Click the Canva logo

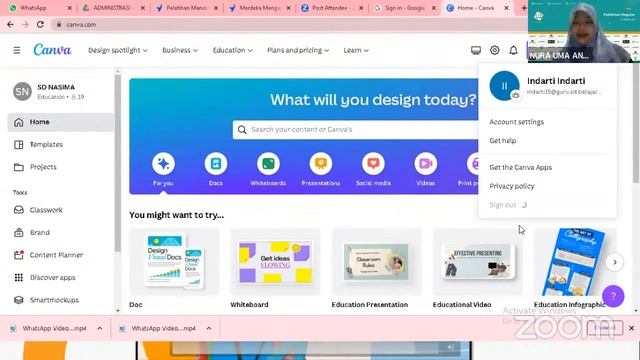tap(52, 50)
